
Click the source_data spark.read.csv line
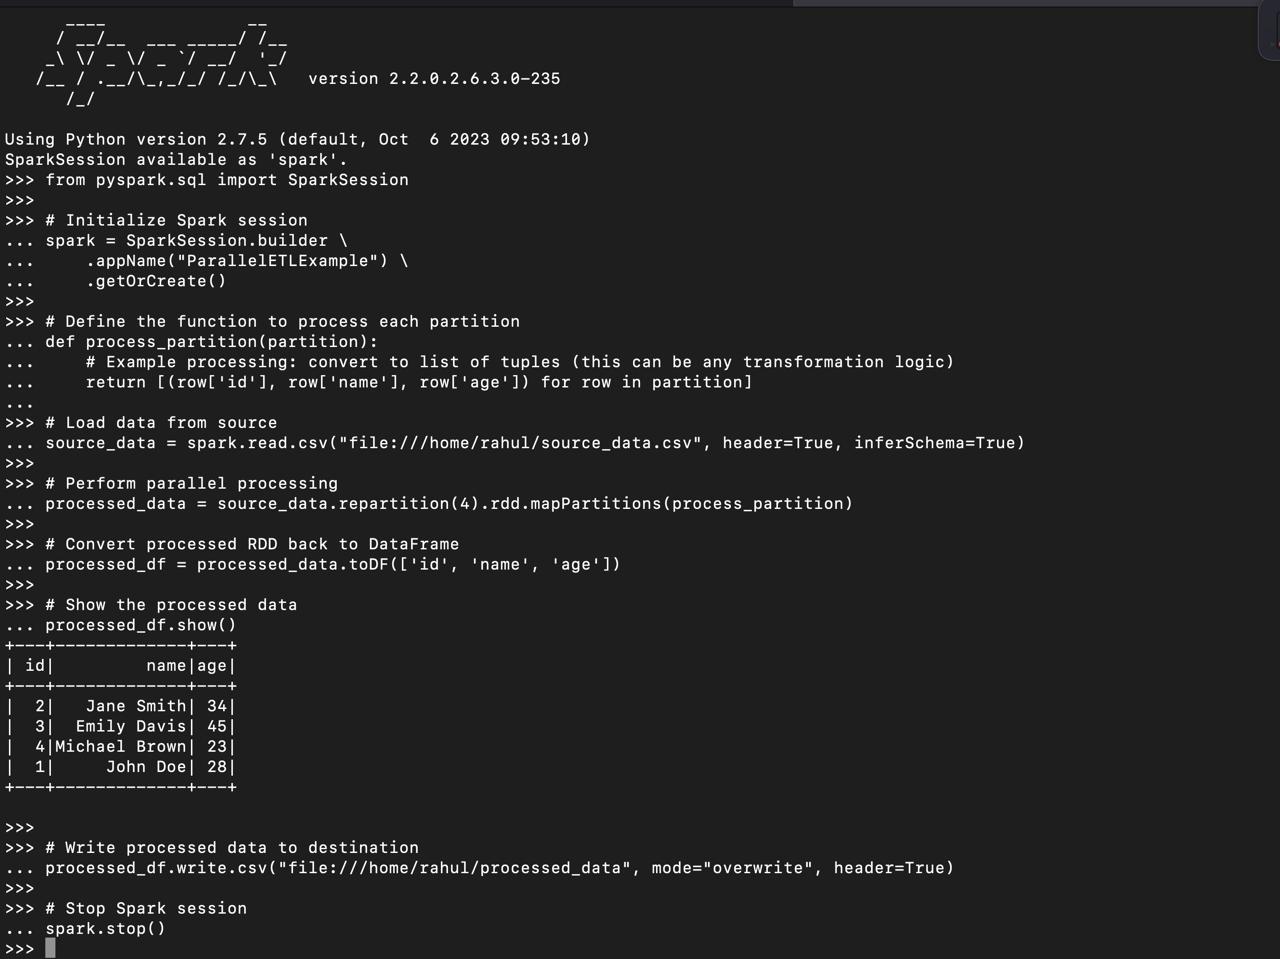tap(535, 443)
